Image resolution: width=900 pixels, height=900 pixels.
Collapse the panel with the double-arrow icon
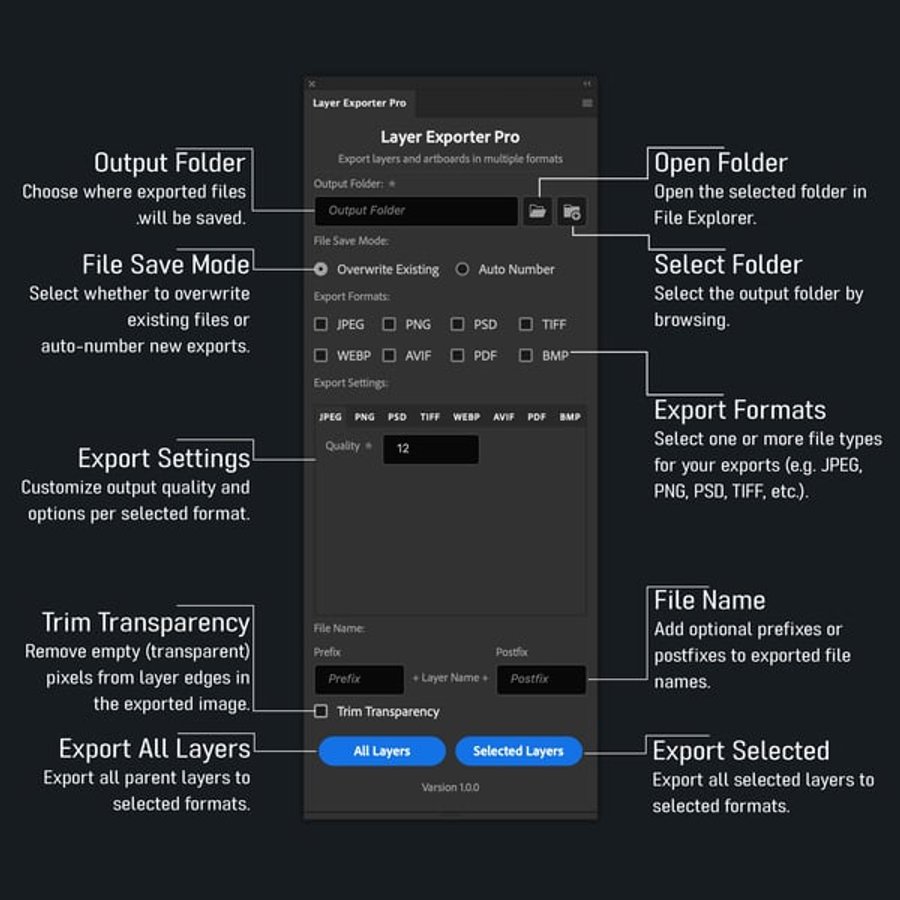(588, 84)
